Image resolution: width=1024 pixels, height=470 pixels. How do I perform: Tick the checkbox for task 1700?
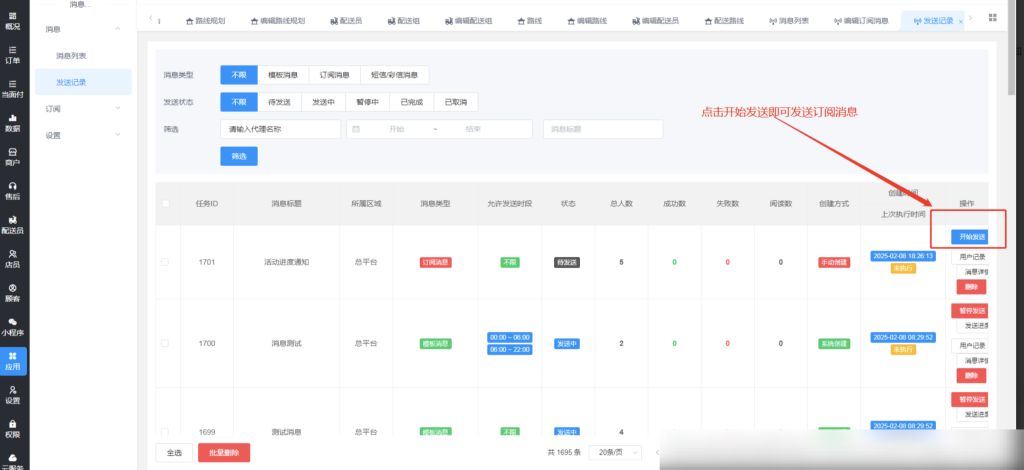click(x=165, y=343)
